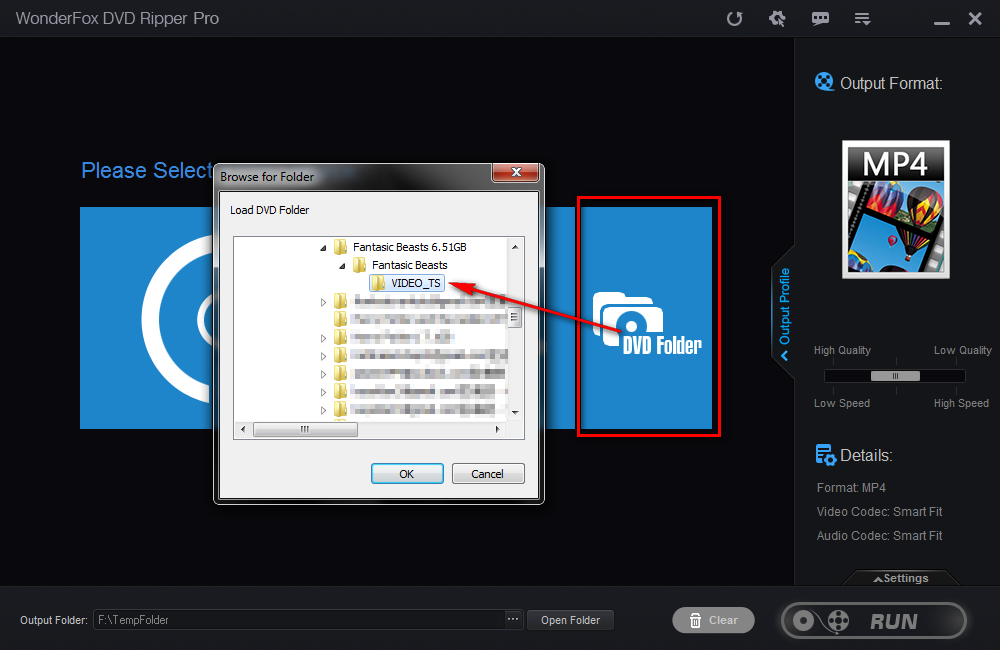
Task: Click the Details icon in right panel
Action: (825, 455)
